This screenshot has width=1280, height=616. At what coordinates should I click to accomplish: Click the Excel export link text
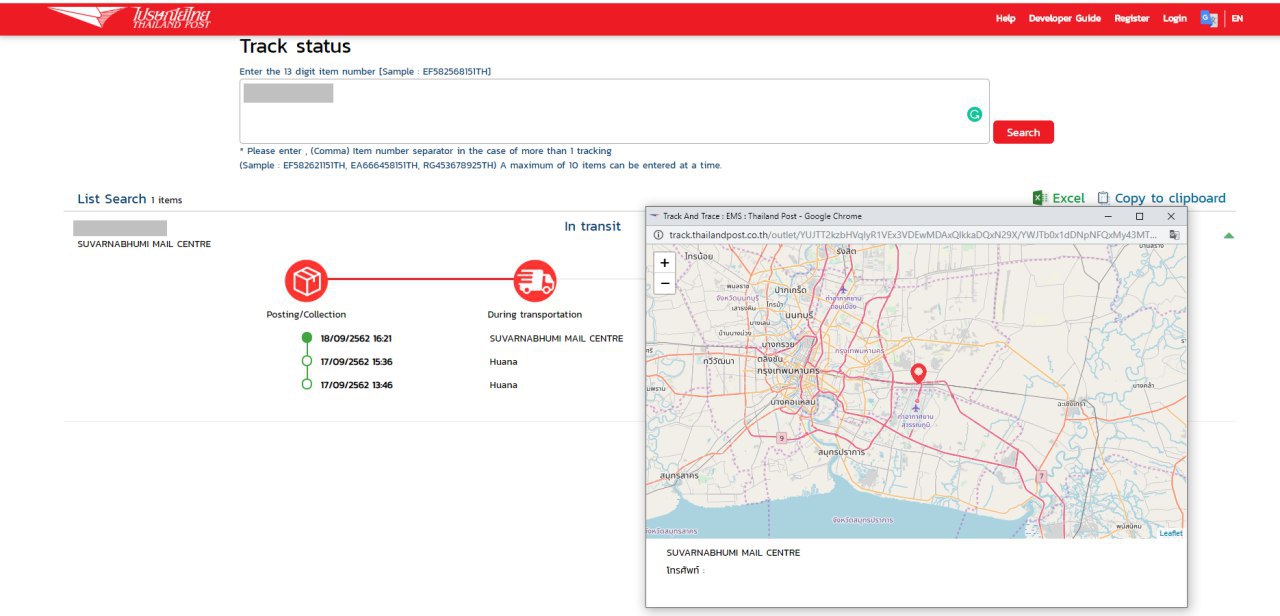click(x=1068, y=198)
